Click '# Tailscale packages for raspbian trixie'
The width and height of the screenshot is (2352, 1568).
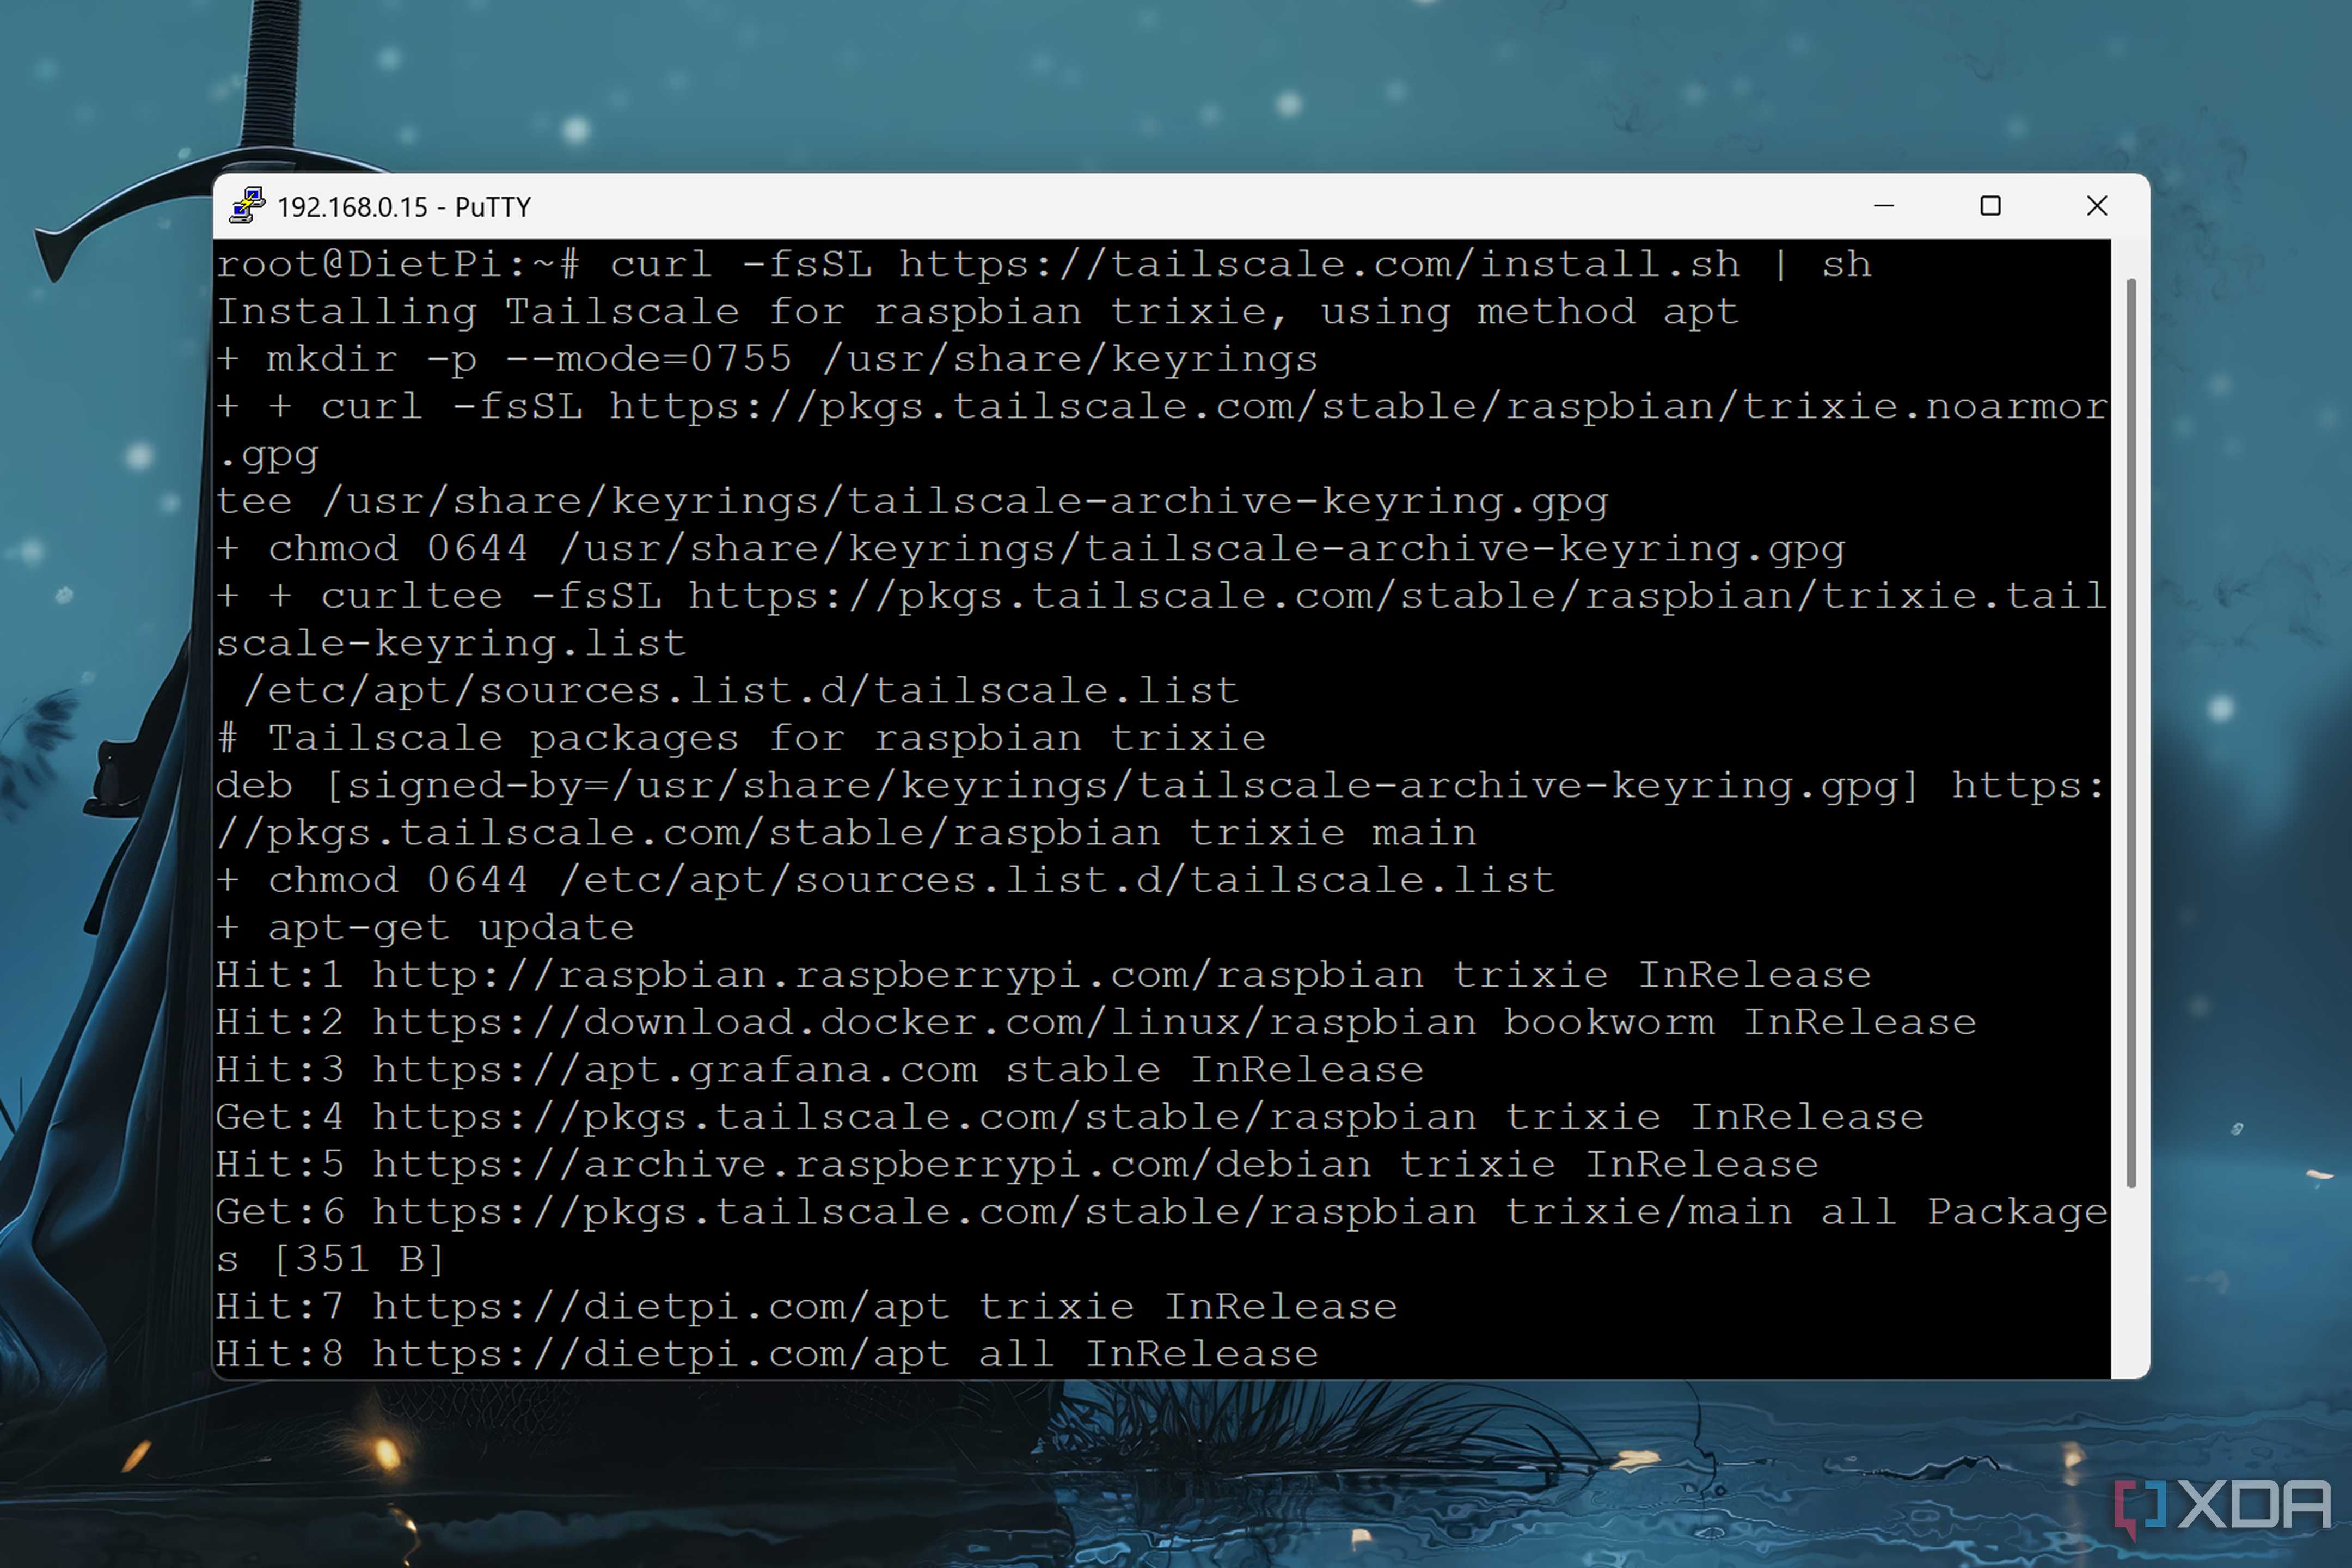click(741, 739)
